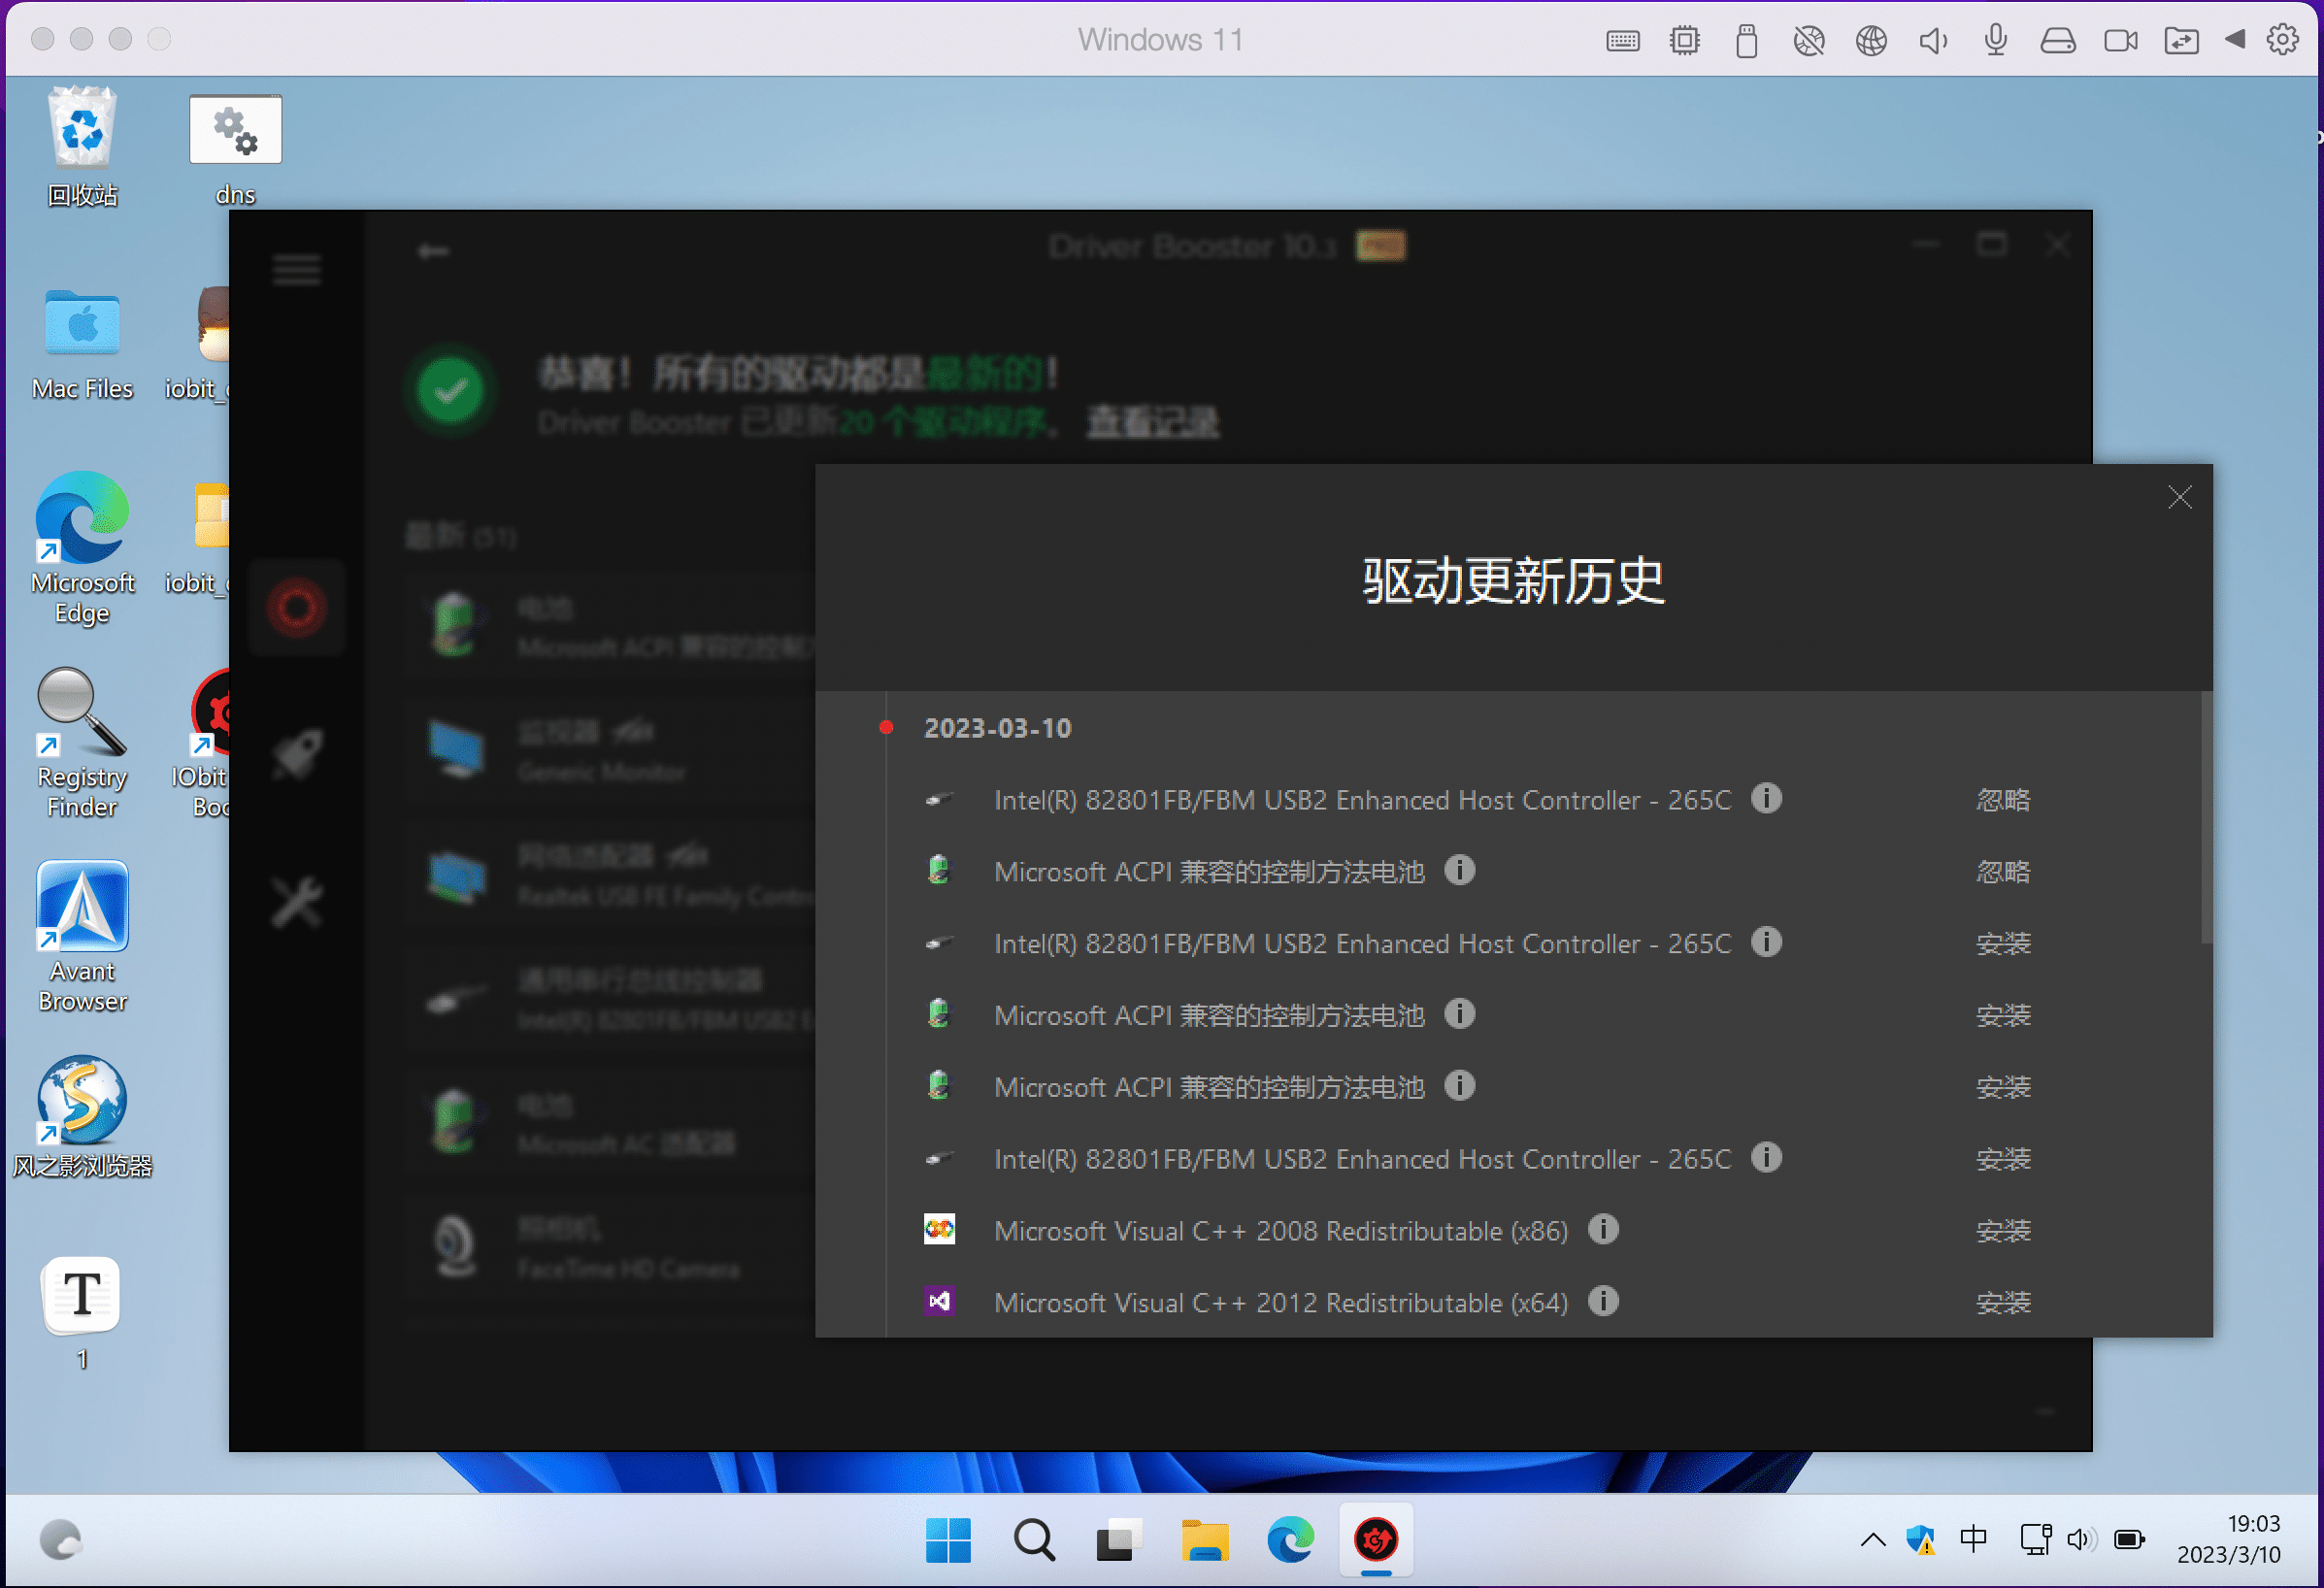Click Windows Security tray icon
The height and width of the screenshot is (1588, 2324).
1921,1541
